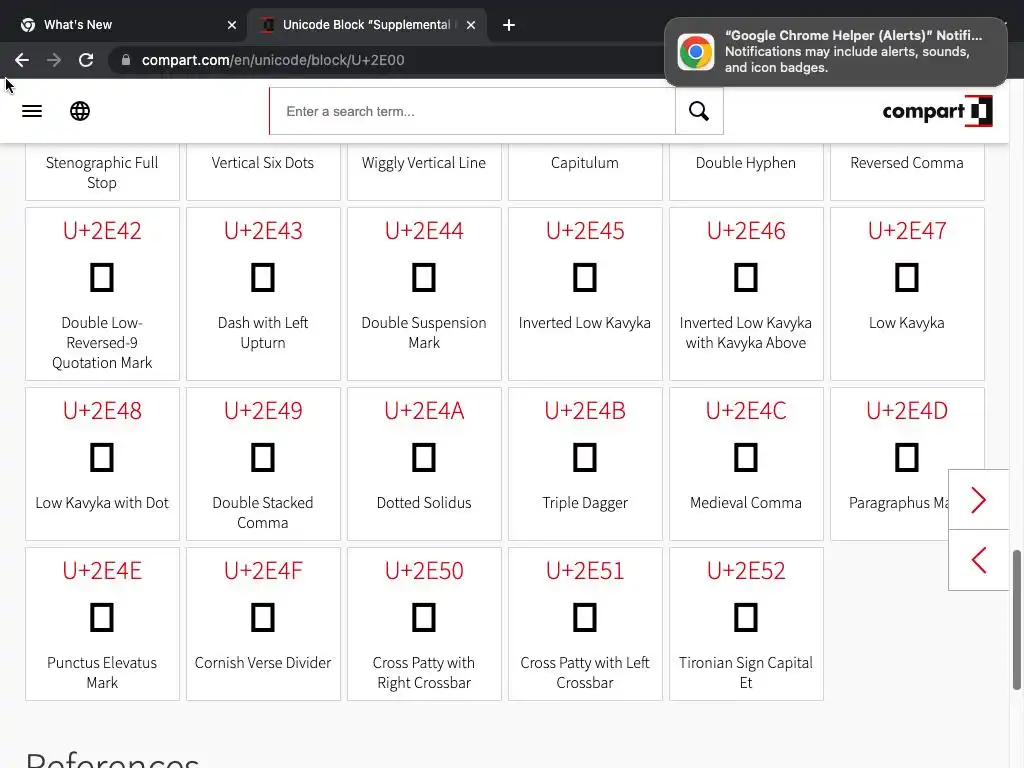Open the U+2E46 character link
Screen dimensions: 1024x768
coord(746,231)
